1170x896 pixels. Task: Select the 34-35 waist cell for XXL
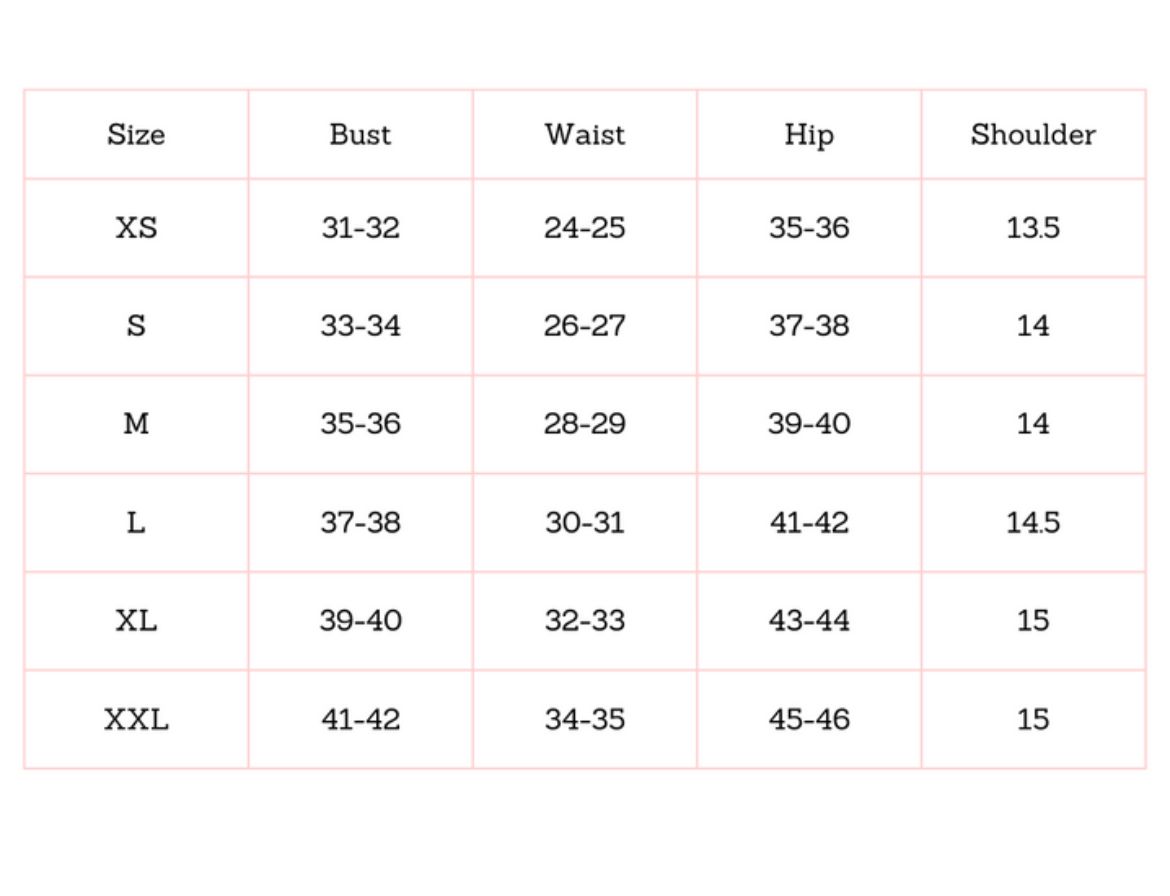tap(584, 719)
